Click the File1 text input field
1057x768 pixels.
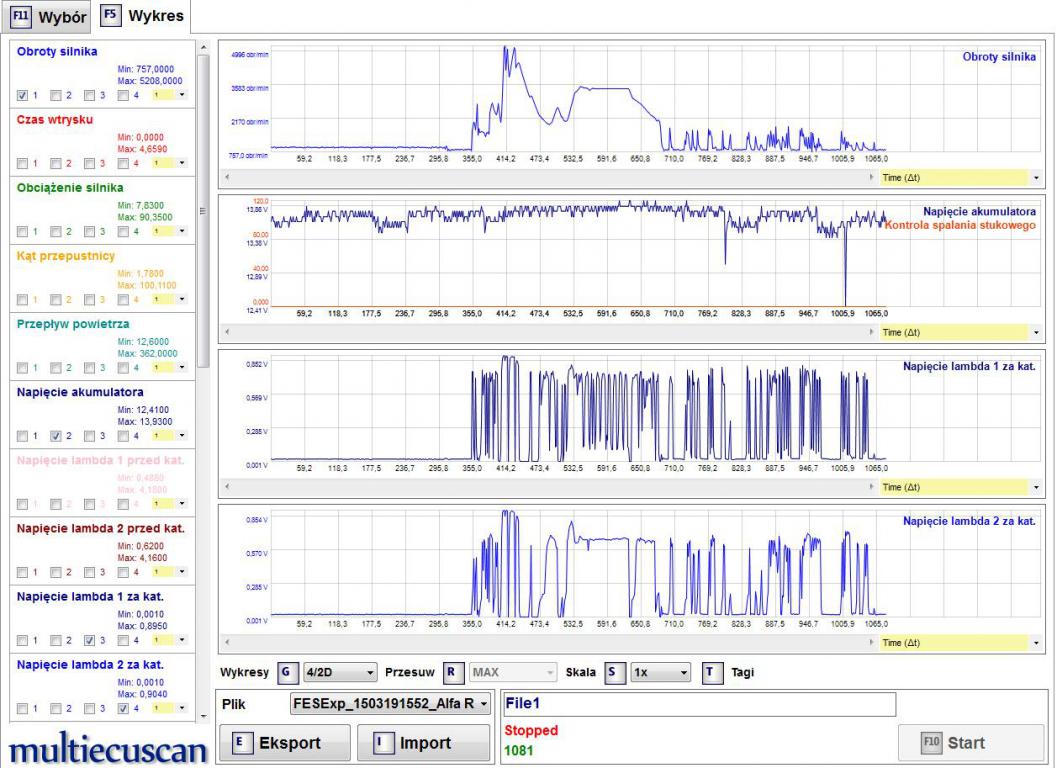click(x=698, y=704)
